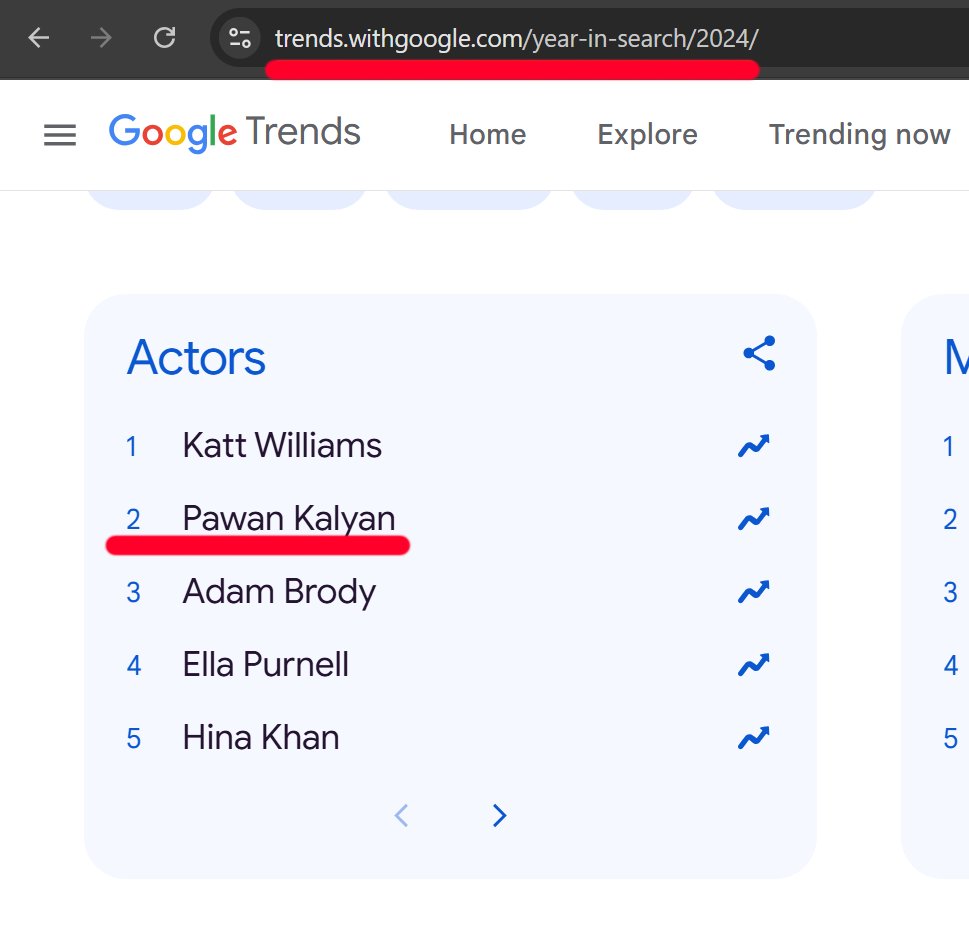Click the browser forward arrow
Viewport: 969px width, 933px height.
tap(101, 38)
